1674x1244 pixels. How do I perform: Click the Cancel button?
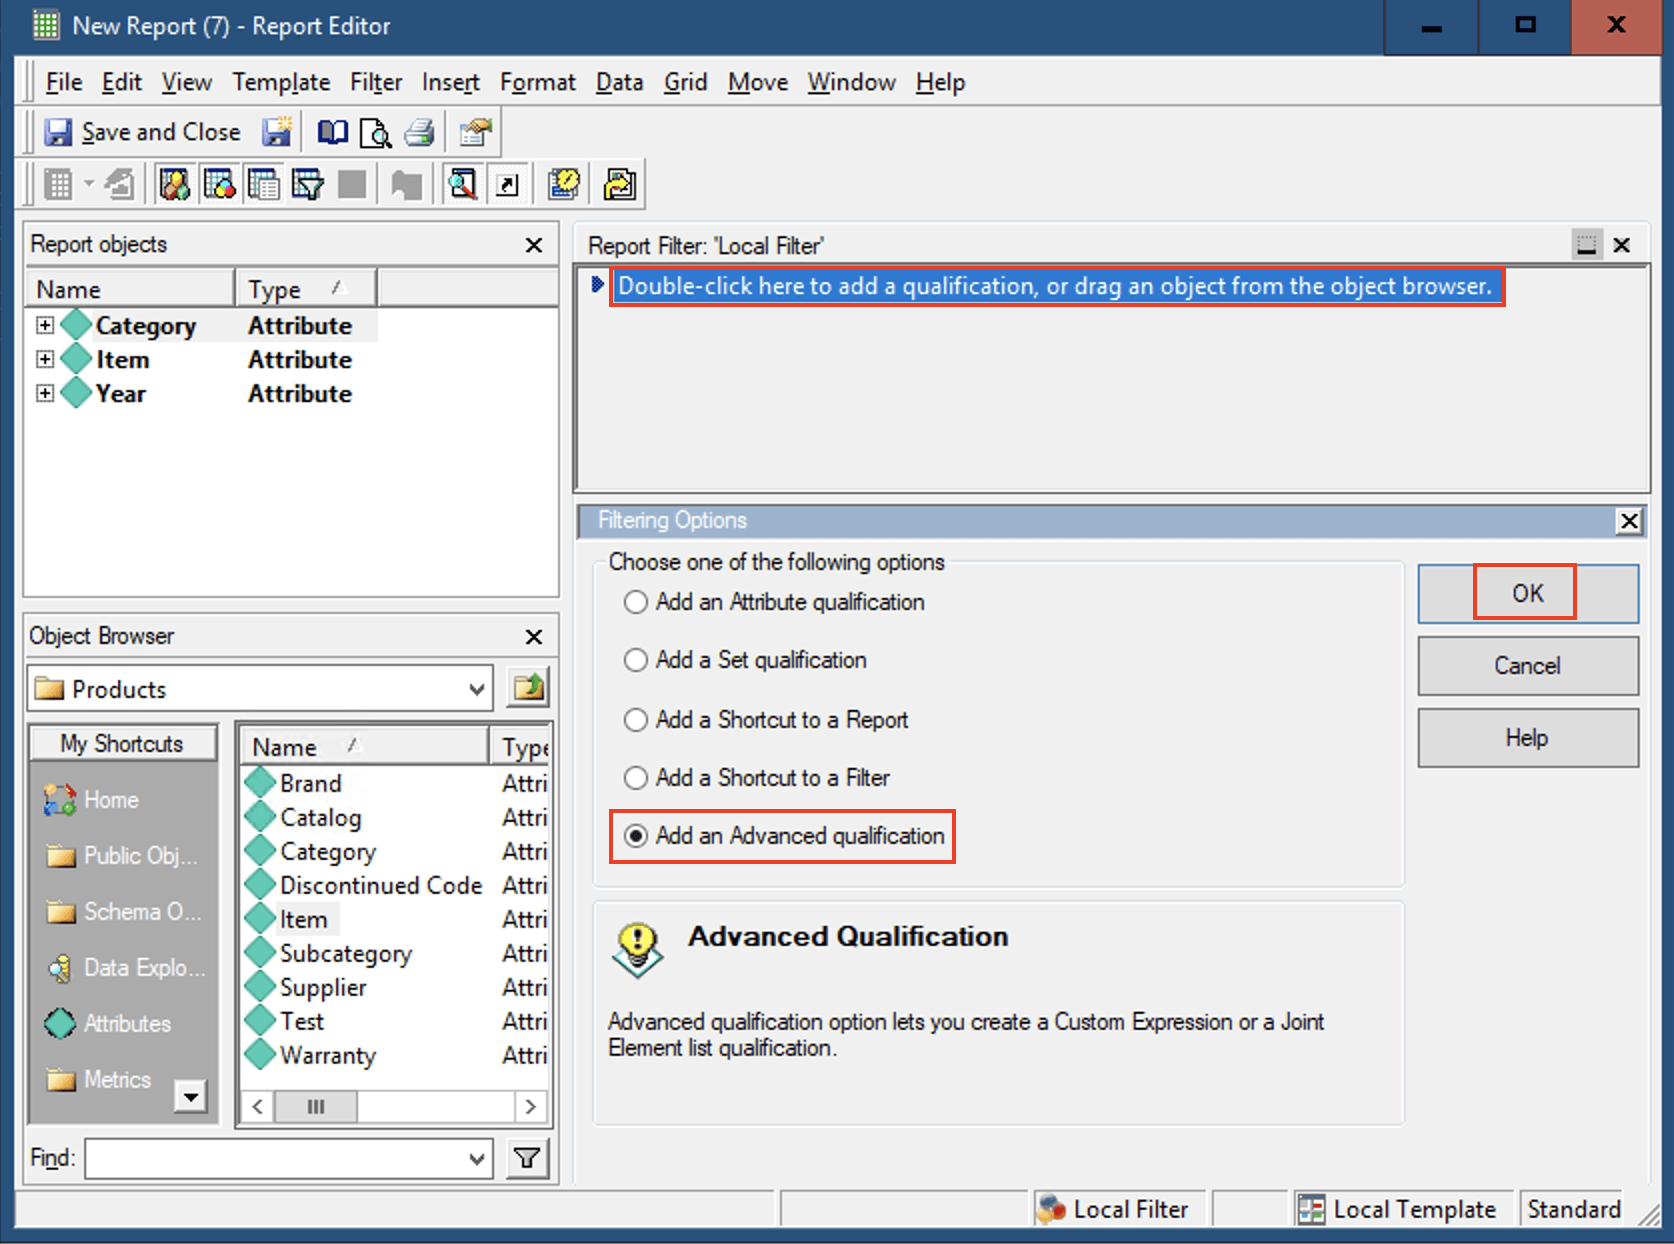1526,666
